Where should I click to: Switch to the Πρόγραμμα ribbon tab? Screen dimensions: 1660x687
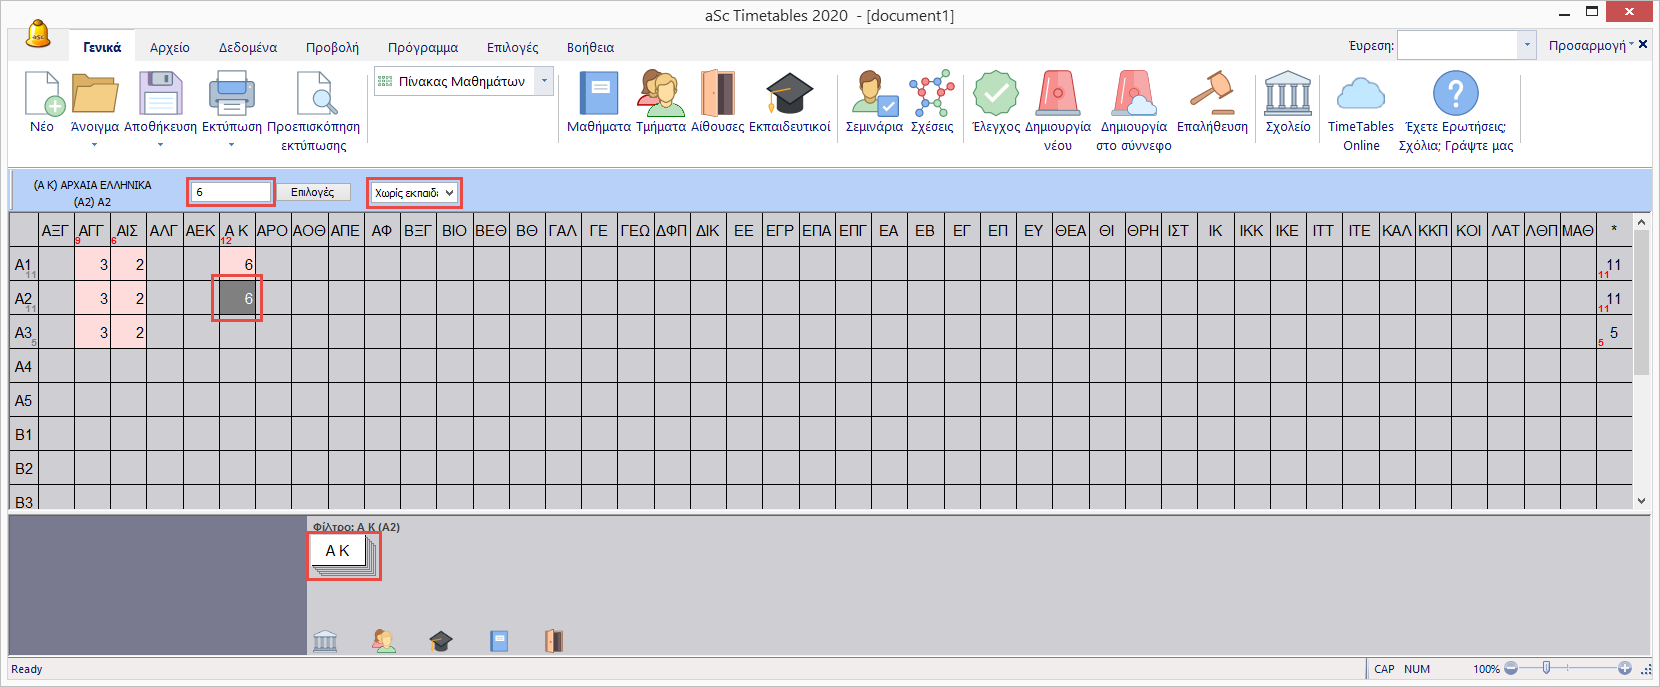click(x=423, y=47)
